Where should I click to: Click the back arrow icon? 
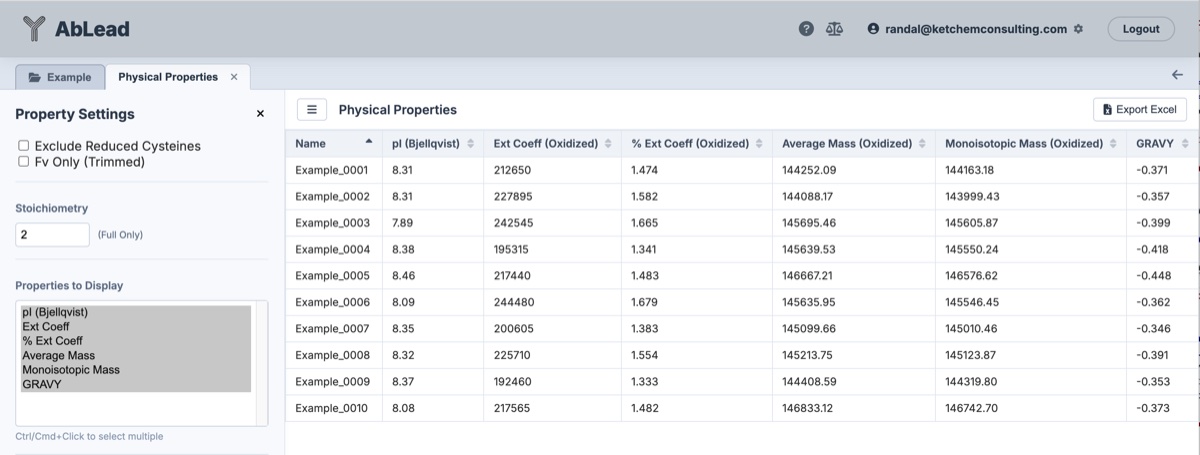click(x=1177, y=75)
